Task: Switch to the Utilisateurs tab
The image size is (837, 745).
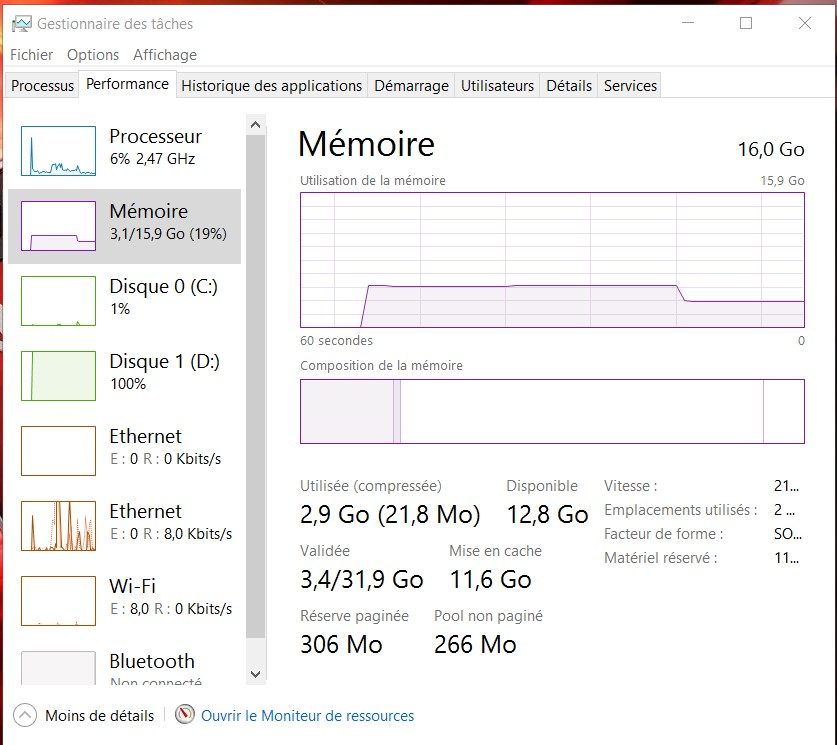Action: [x=497, y=85]
